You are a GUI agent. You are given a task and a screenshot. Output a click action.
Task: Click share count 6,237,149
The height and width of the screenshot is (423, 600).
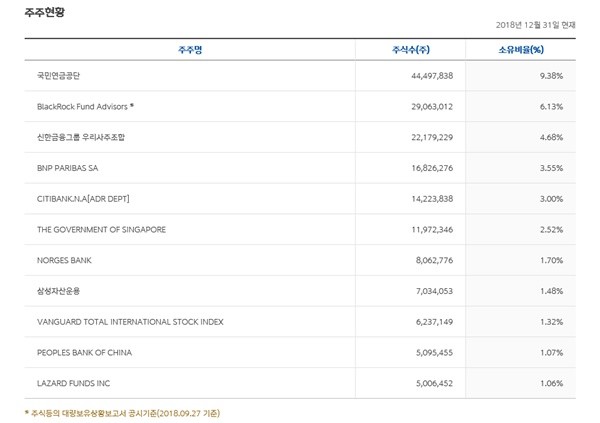(x=434, y=322)
